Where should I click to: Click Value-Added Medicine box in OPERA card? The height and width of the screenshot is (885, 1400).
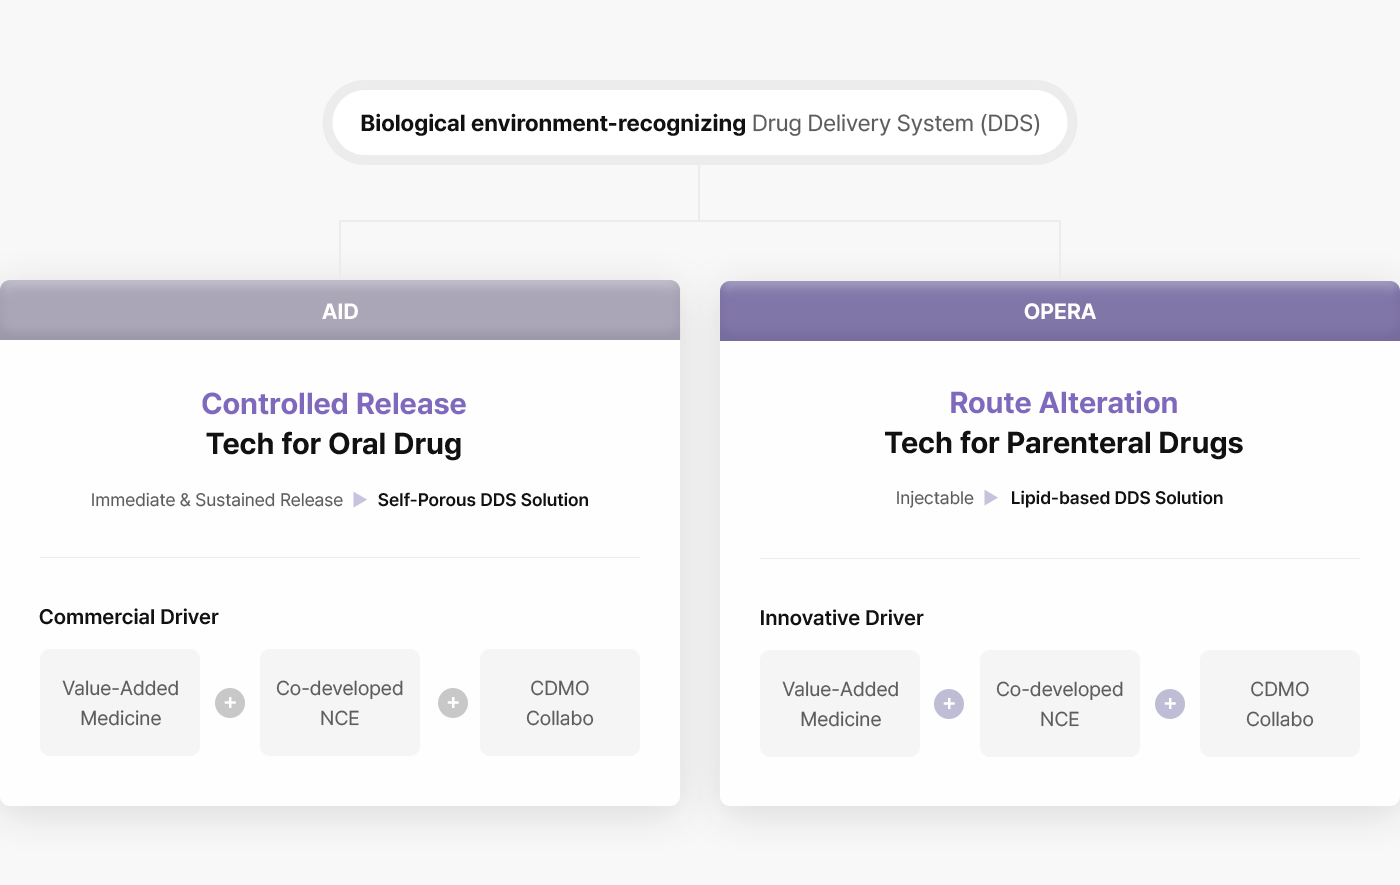[x=840, y=704]
